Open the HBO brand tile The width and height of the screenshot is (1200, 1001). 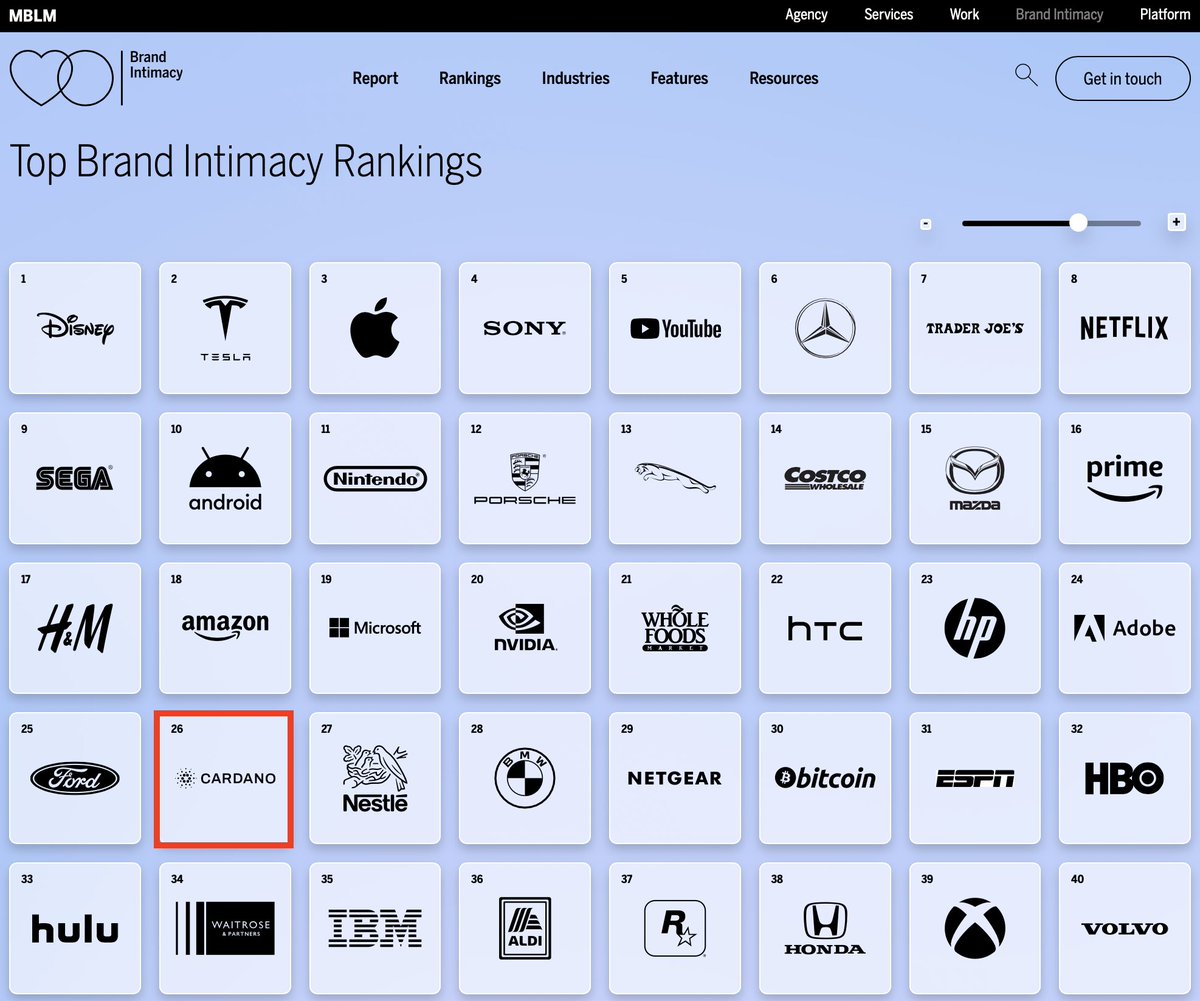click(1125, 778)
